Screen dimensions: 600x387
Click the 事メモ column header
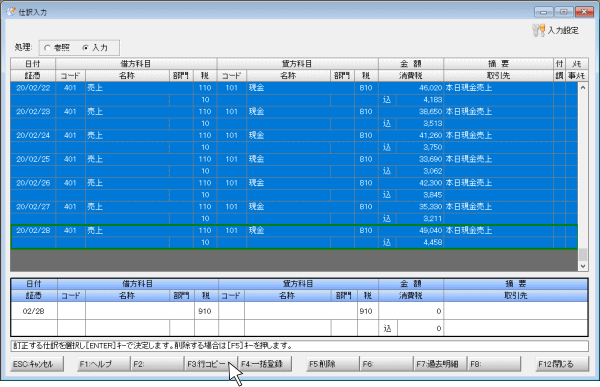pyautogui.click(x=576, y=75)
